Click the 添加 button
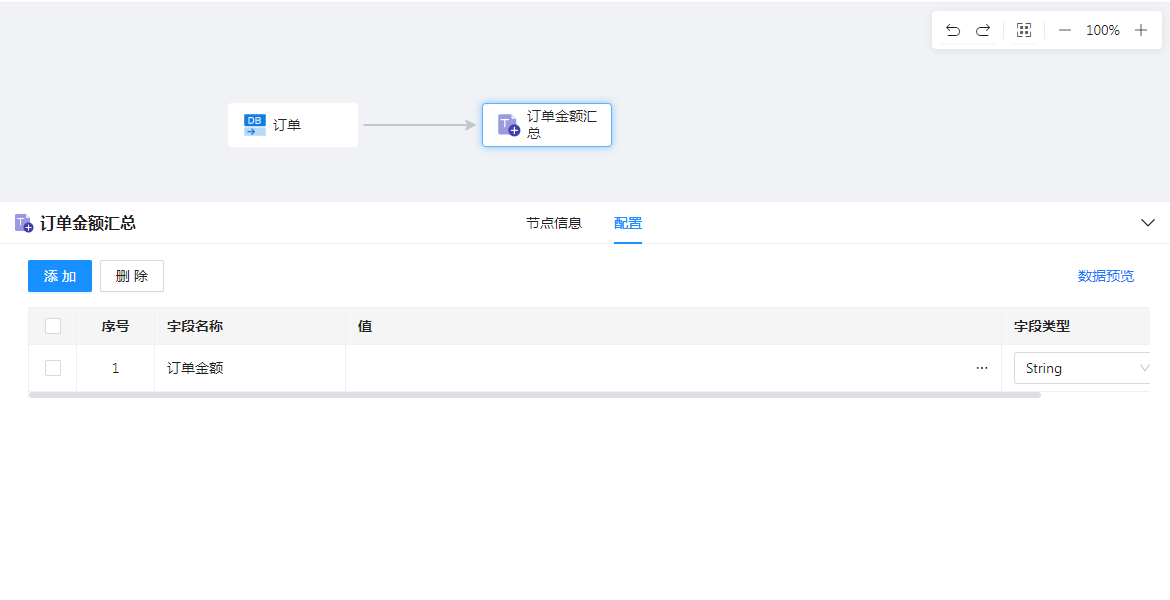Viewport: 1170px width, 600px height. (x=60, y=276)
